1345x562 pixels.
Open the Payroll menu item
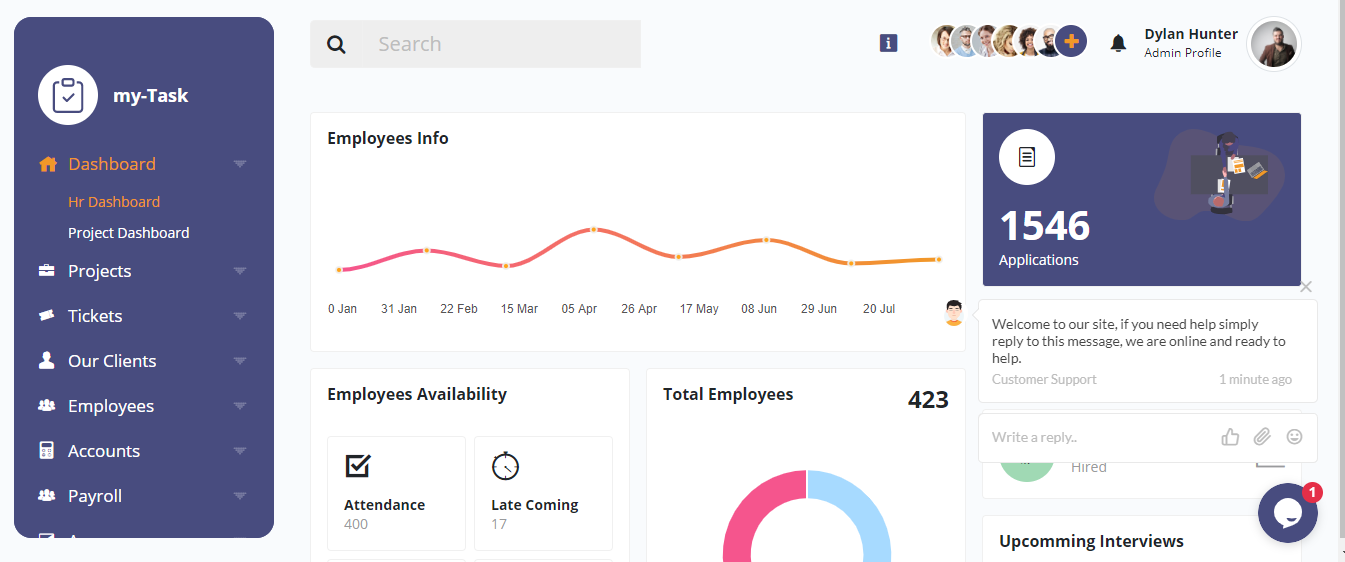[x=95, y=496]
